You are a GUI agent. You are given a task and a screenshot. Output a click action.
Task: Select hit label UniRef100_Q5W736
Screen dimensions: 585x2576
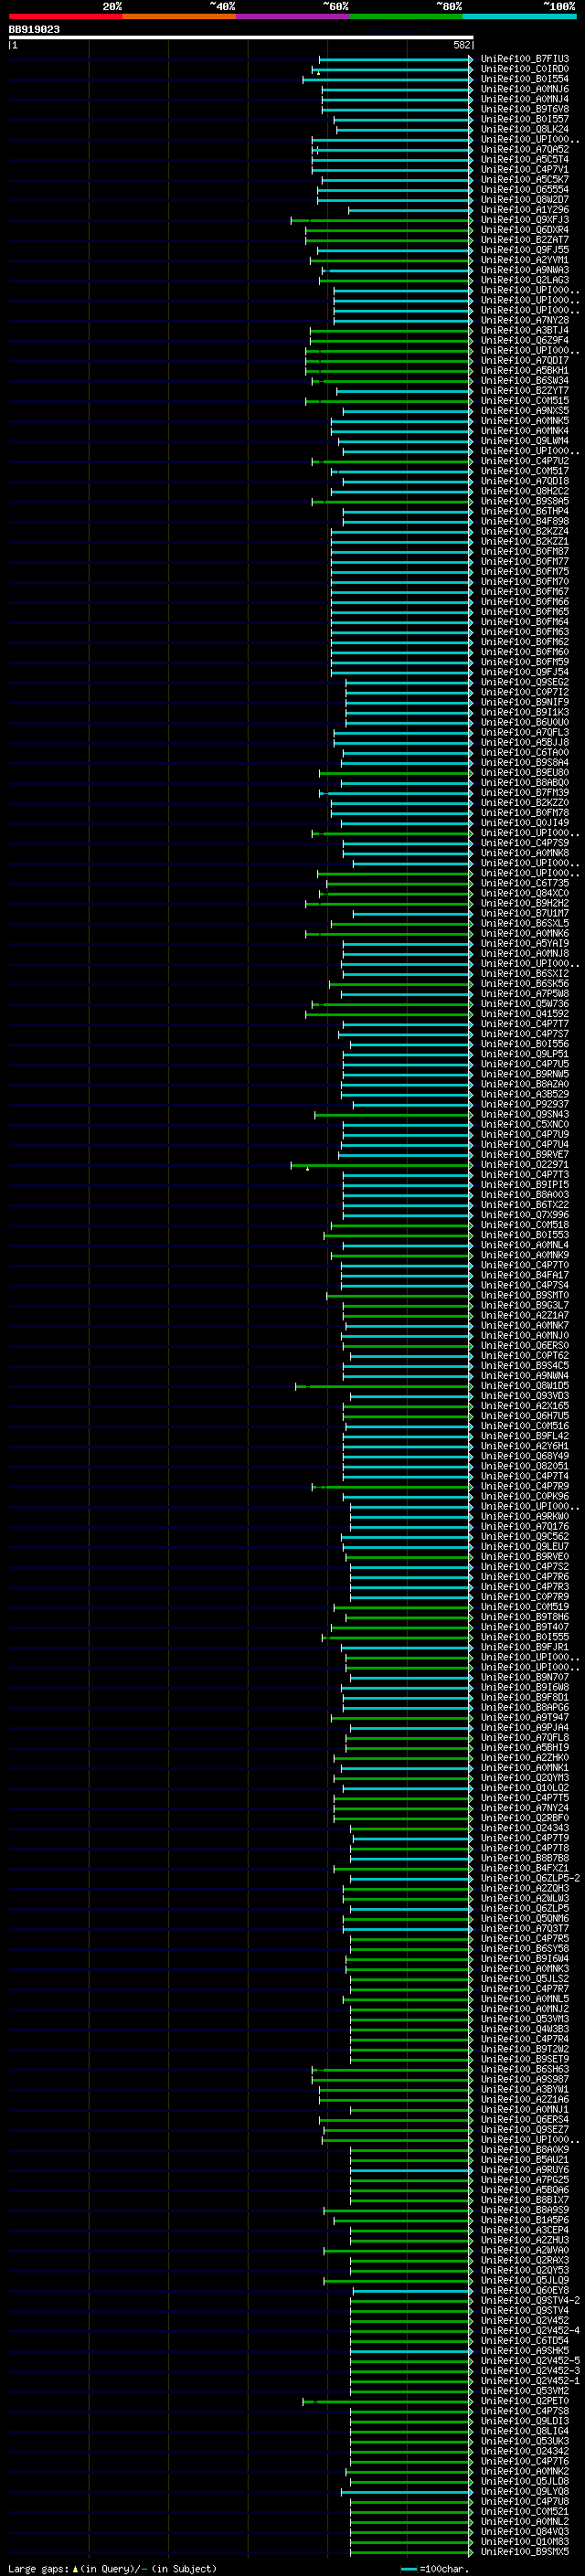pos(525,1004)
